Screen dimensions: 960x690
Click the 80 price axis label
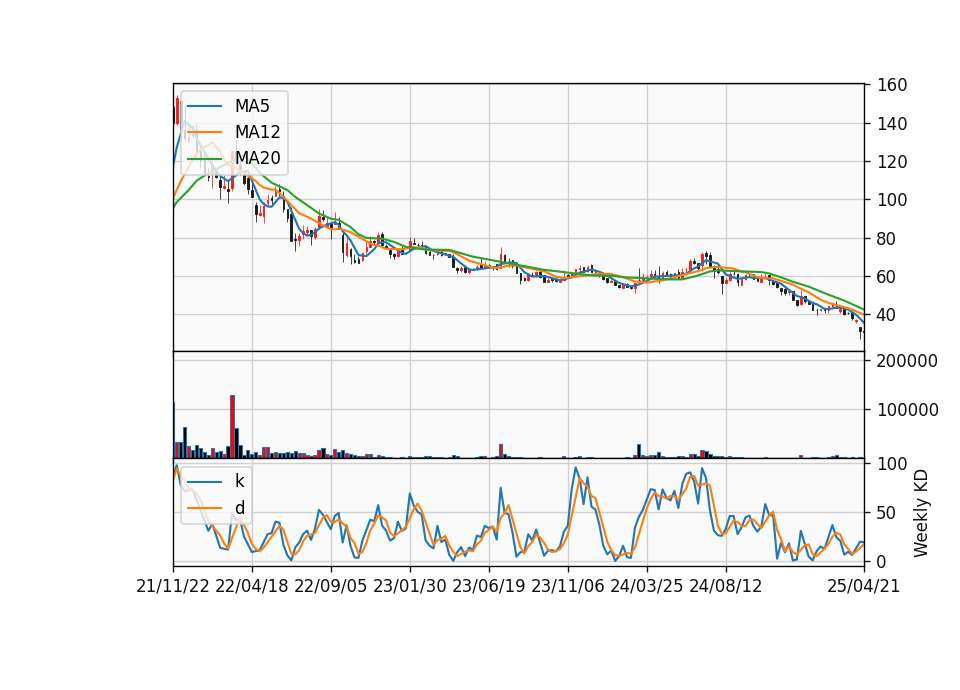887,239
